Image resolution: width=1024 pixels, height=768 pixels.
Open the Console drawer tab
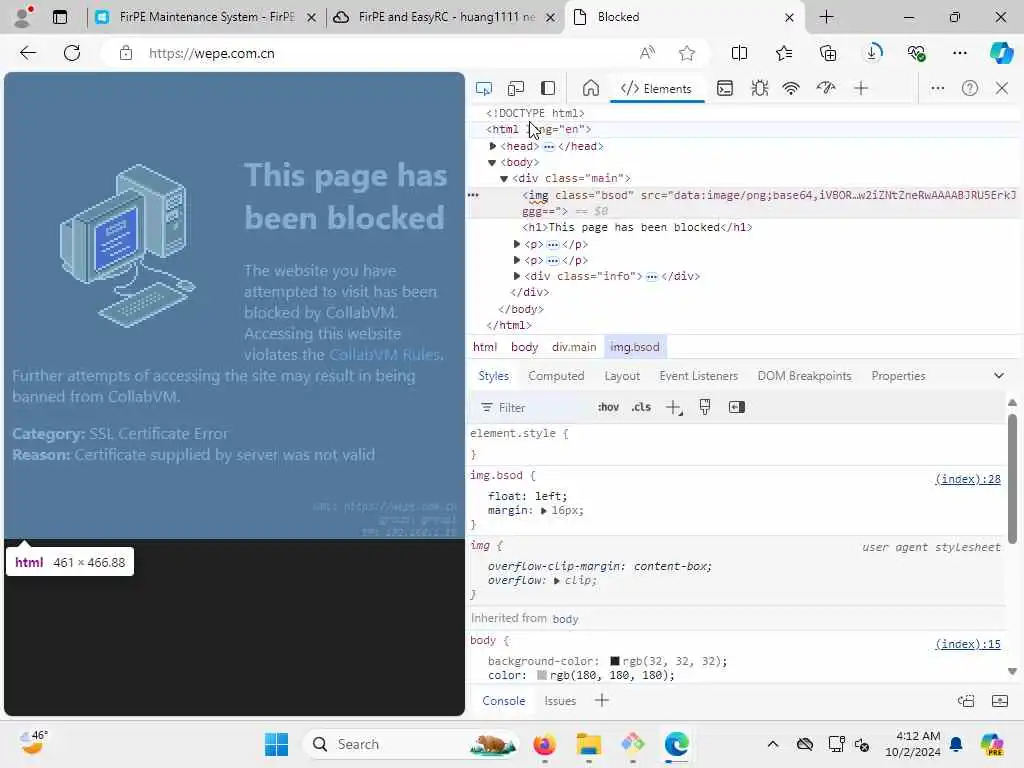[x=504, y=701]
